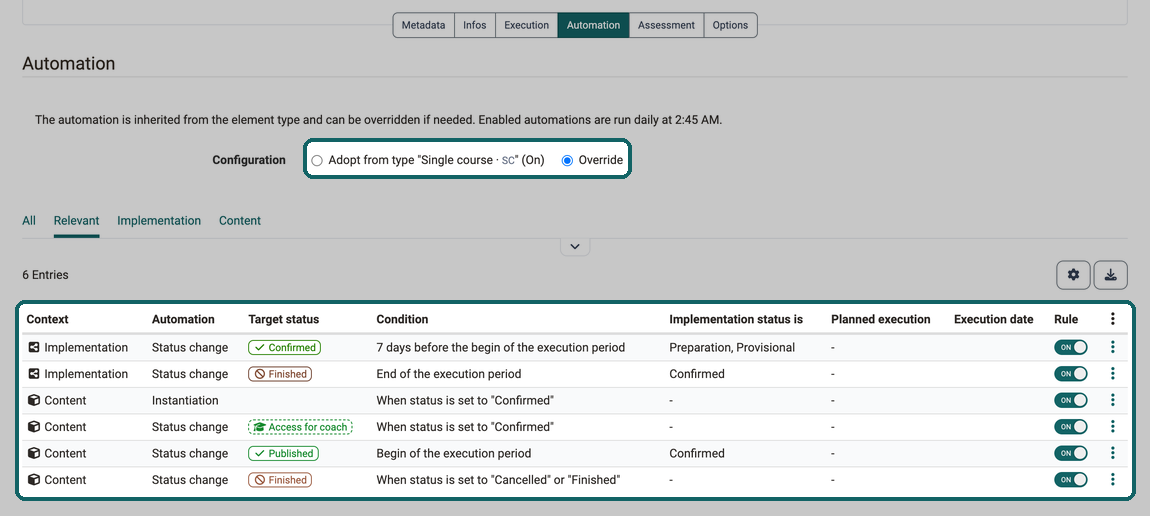Screen dimensions: 1150x516
Task: Open actions menu for Access for coach row
Action: (x=1113, y=427)
